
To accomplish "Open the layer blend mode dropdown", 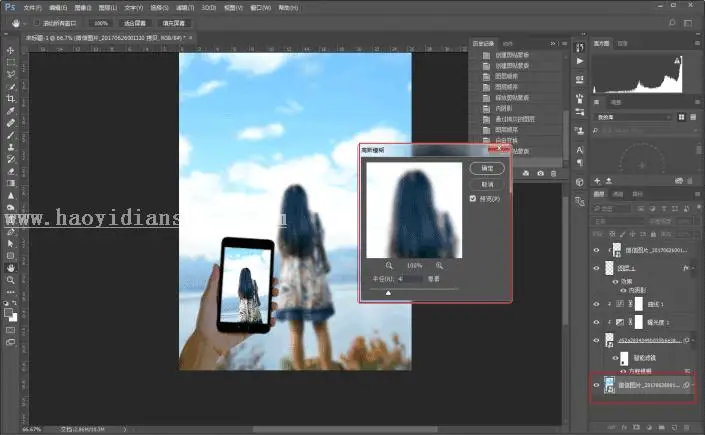I will (619, 221).
